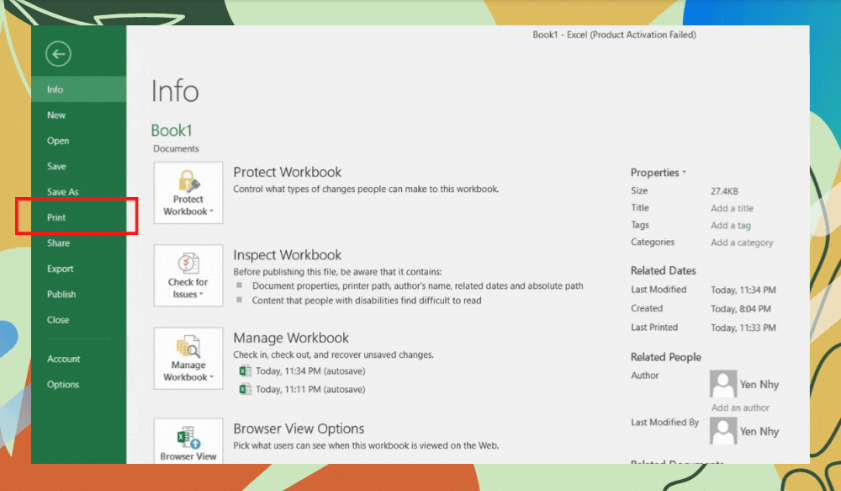Go to the Export menu item
This screenshot has width=841, height=491.
(60, 269)
